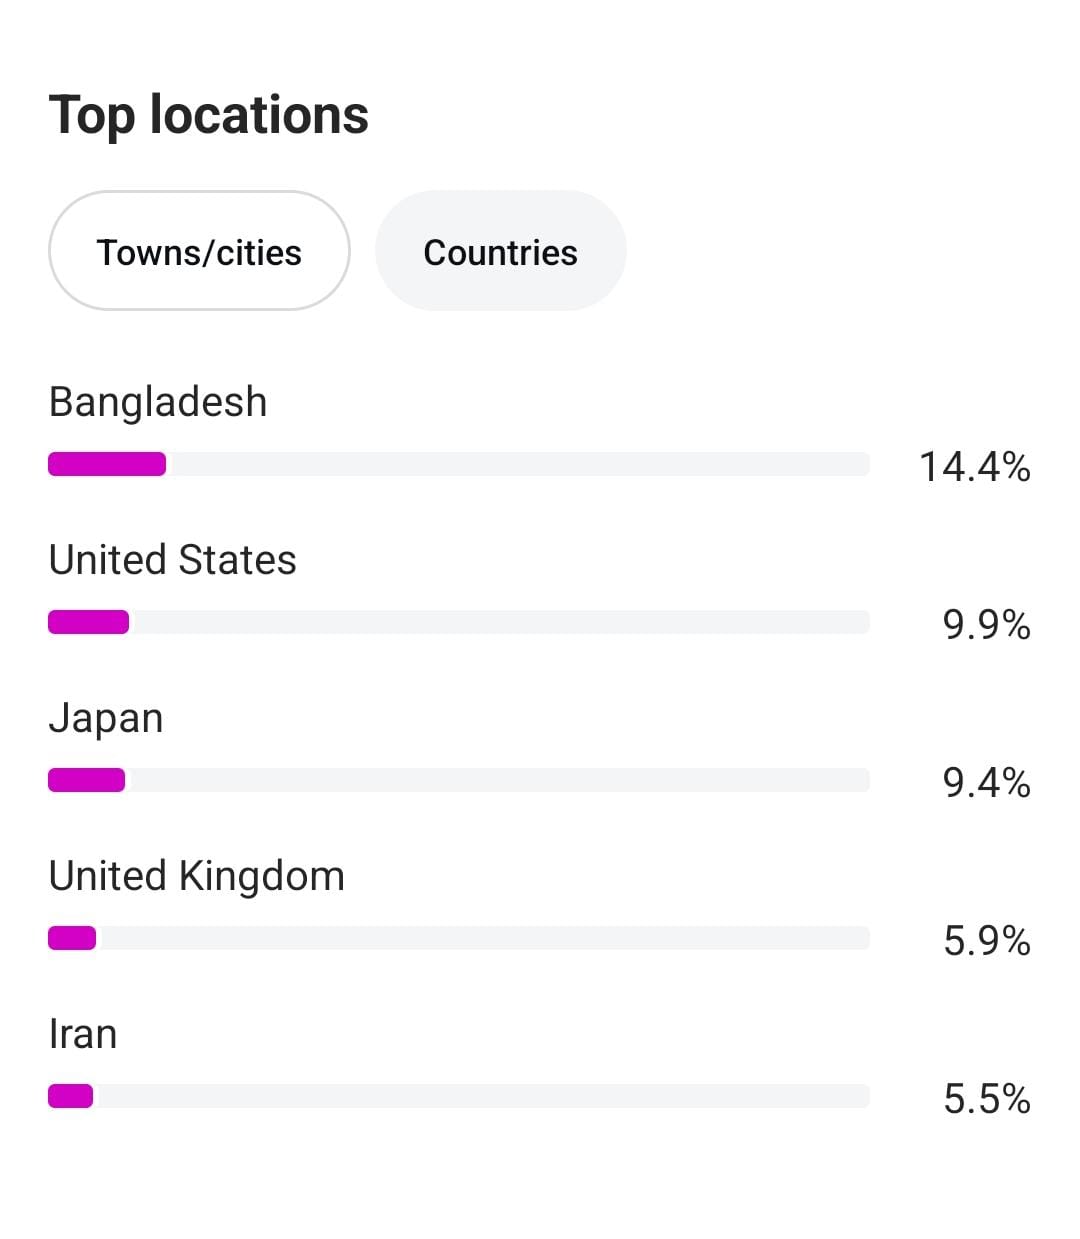Switch to the Towns/cities tab
Viewport: 1080px width, 1239px height.
click(x=199, y=252)
